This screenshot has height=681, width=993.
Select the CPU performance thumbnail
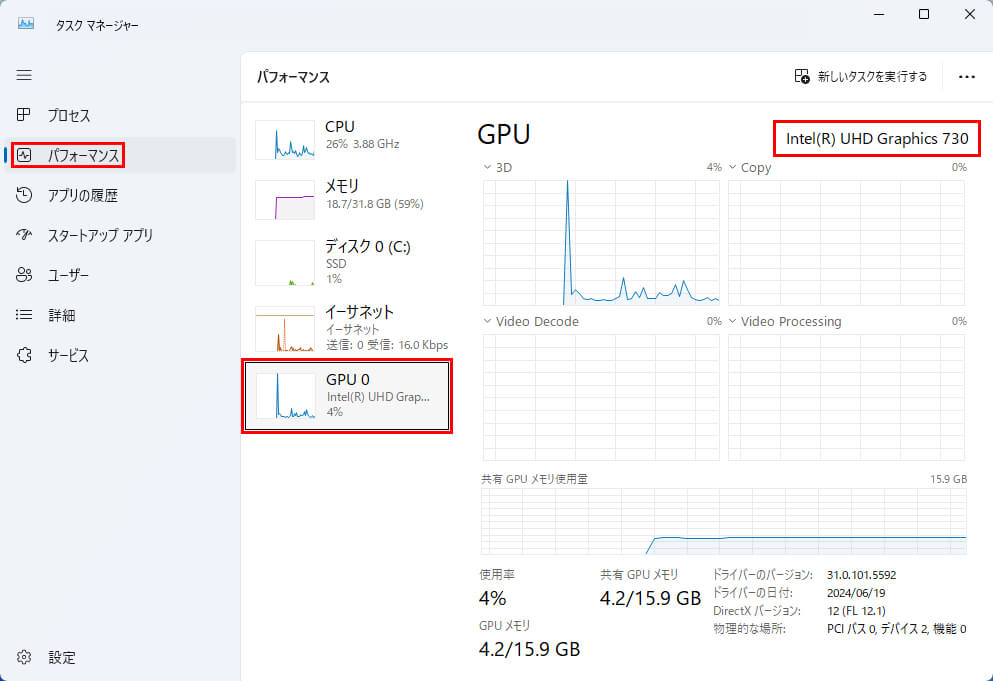[285, 140]
